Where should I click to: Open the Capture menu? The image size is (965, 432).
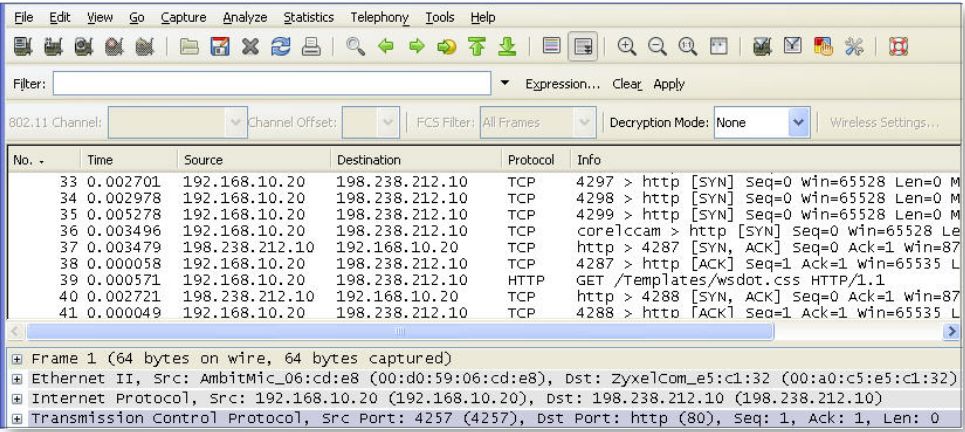point(182,17)
